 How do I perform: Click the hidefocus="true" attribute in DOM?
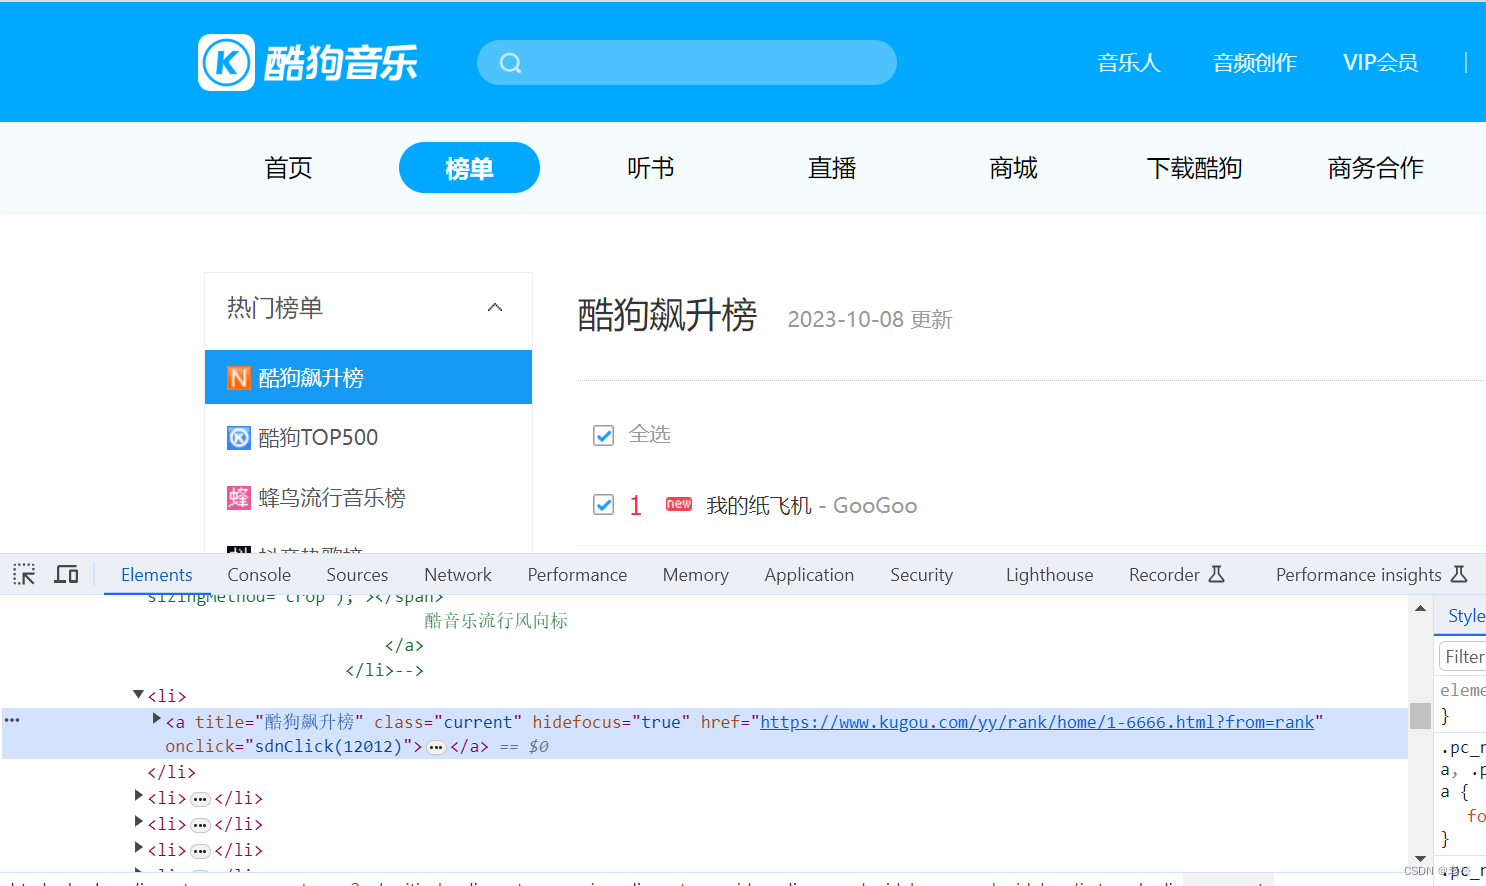tap(611, 722)
